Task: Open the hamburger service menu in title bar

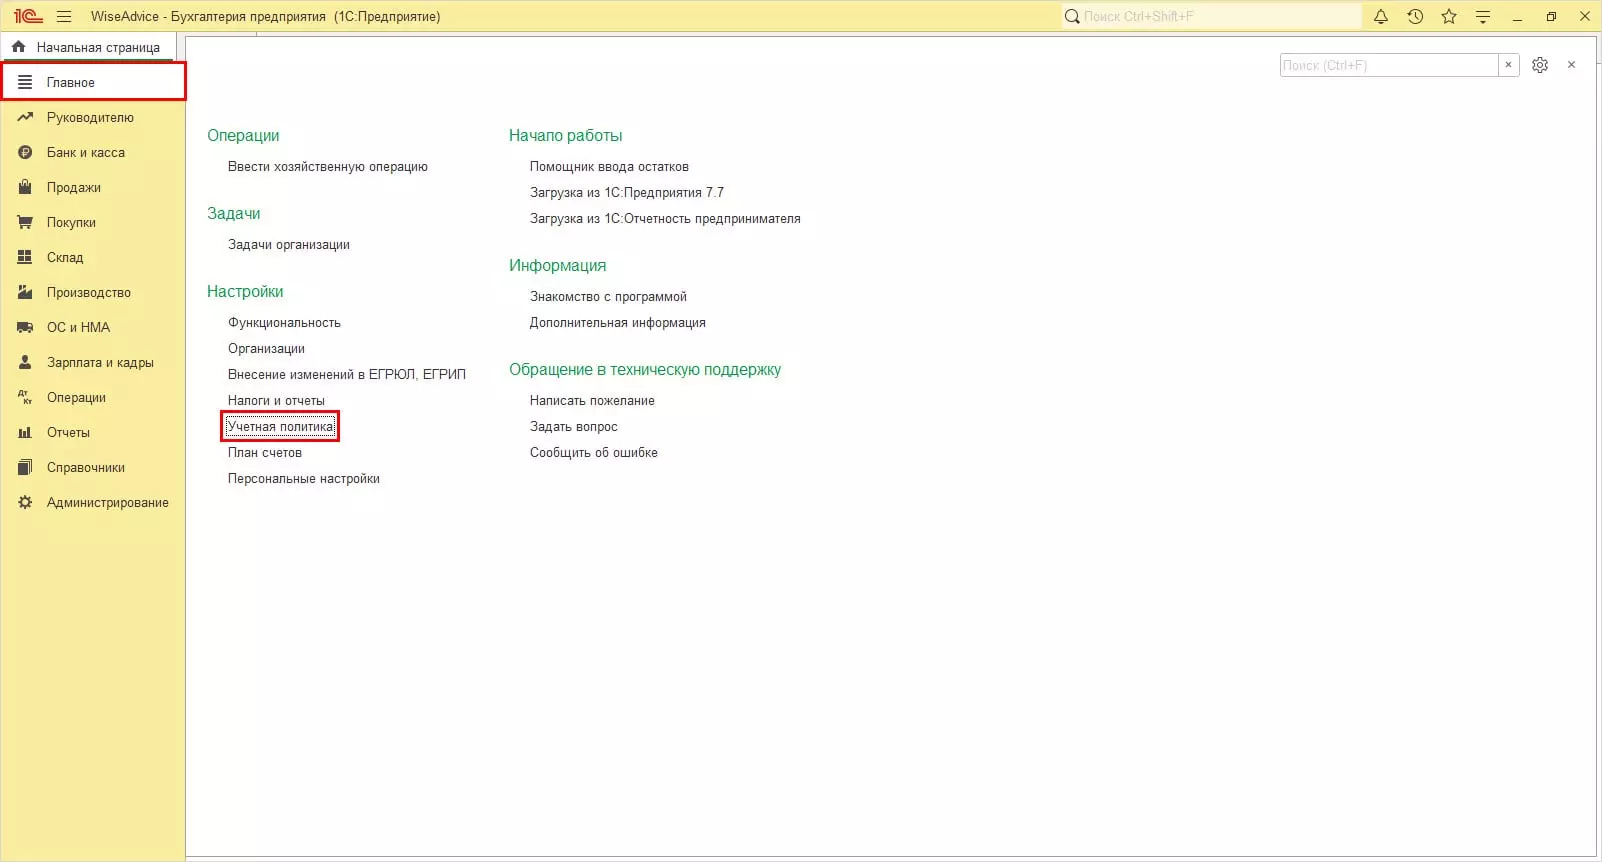Action: pos(64,16)
